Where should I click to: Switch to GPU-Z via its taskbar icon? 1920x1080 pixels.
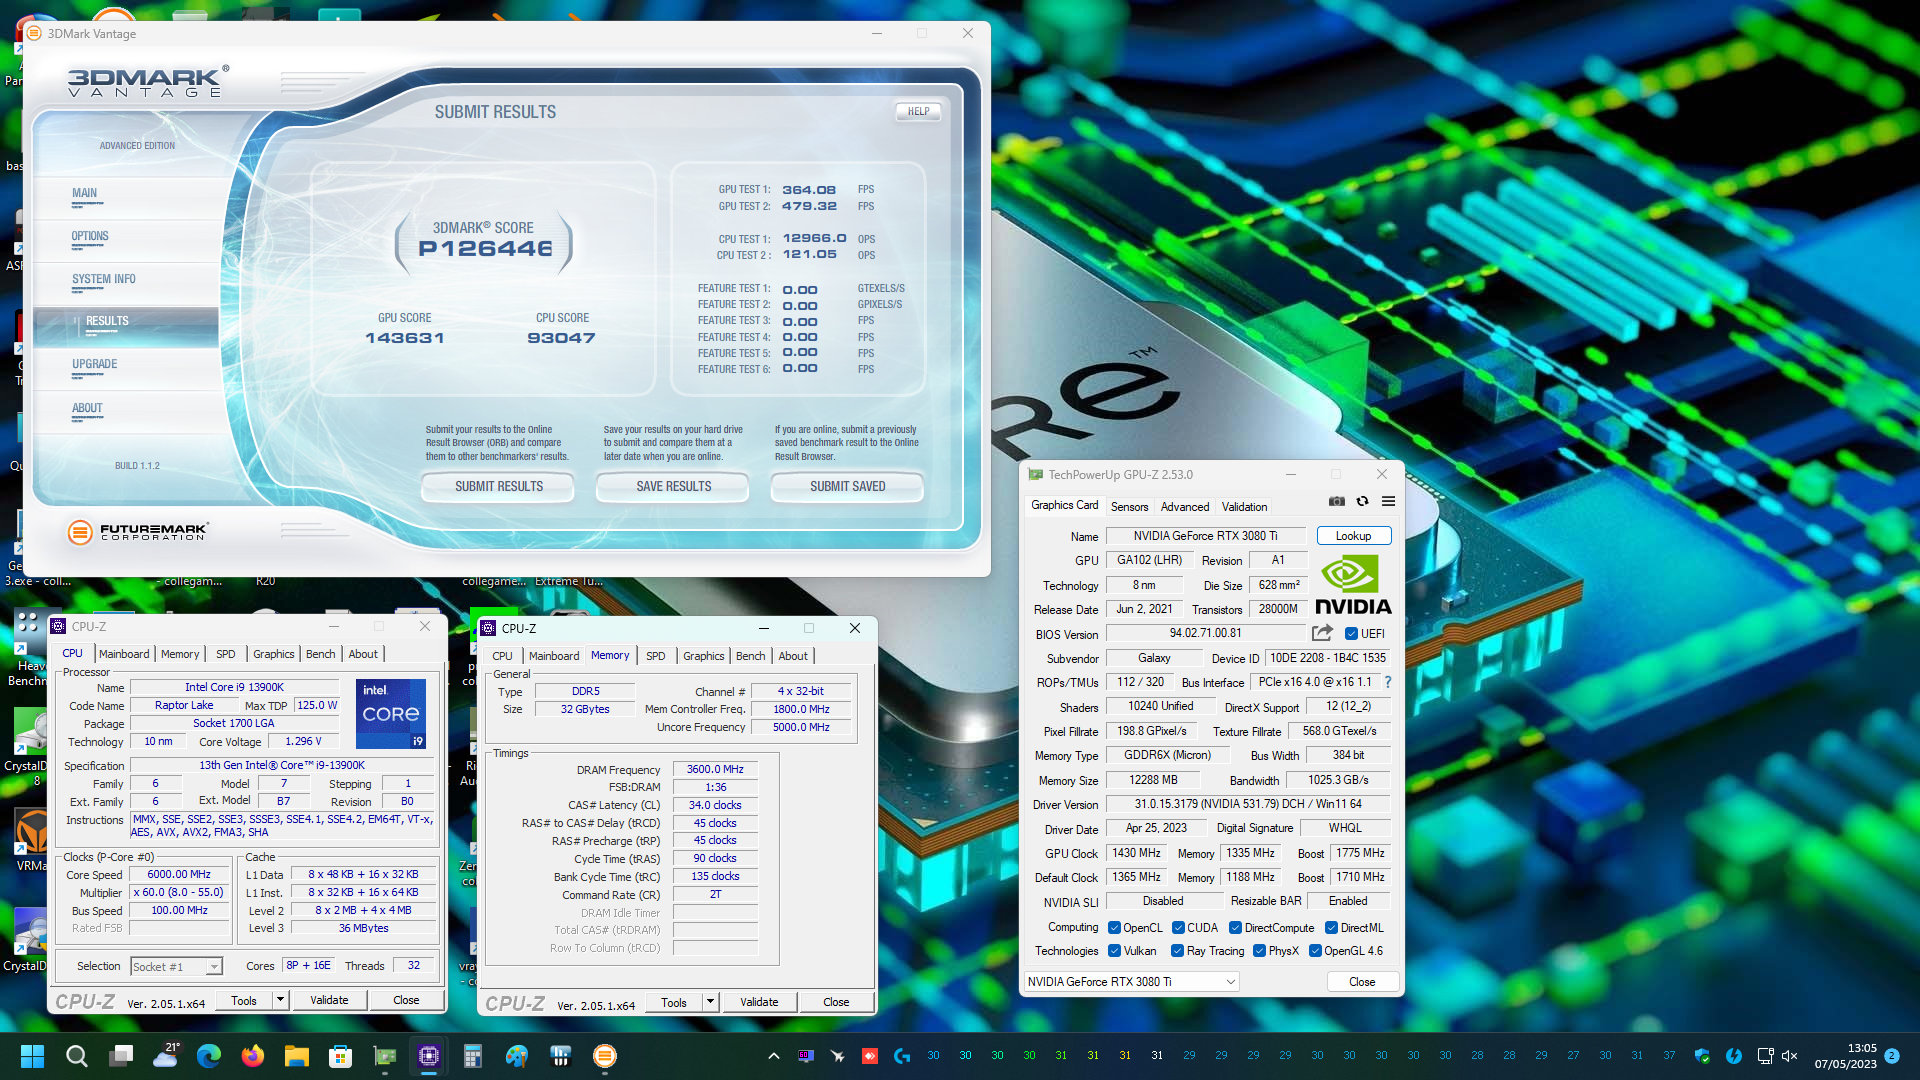pos(385,1056)
